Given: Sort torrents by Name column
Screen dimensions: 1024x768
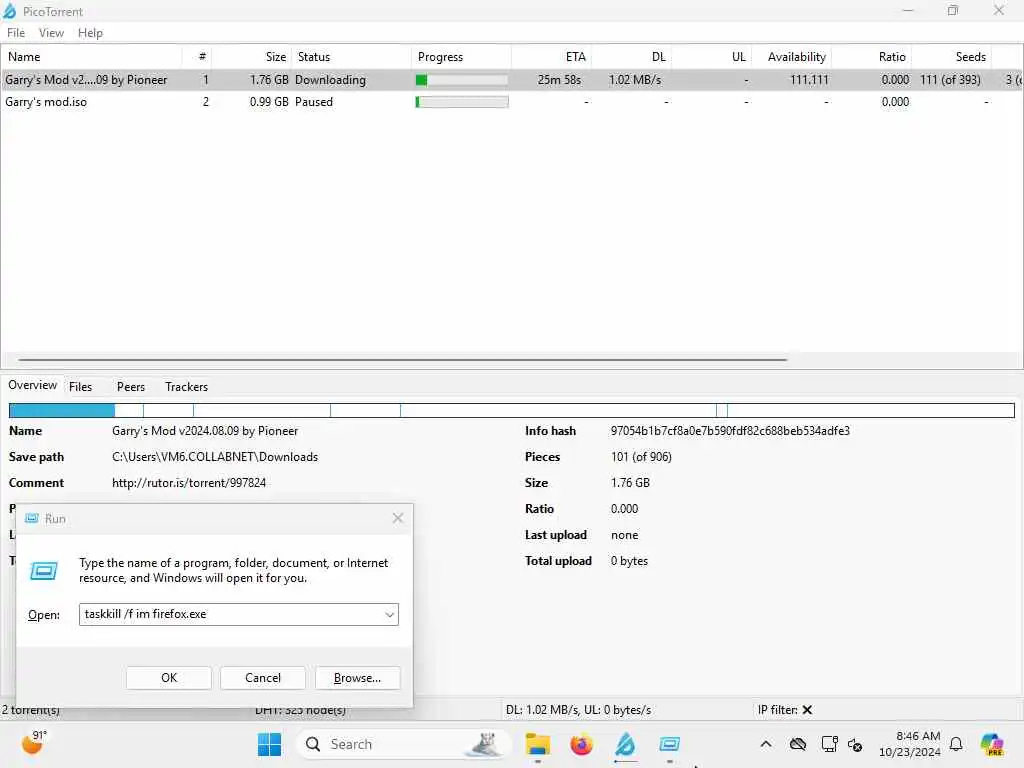Looking at the screenshot, I should coord(91,57).
